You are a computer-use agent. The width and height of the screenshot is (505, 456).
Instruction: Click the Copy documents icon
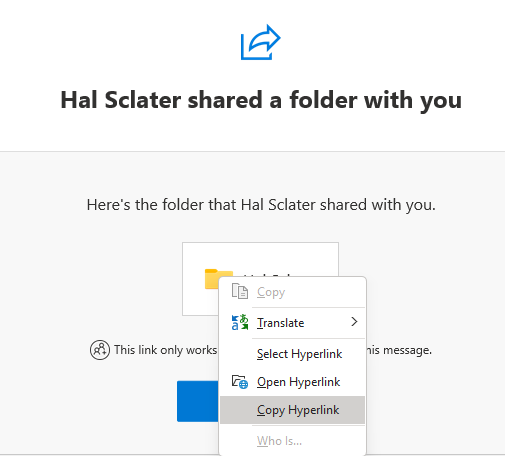tap(240, 292)
